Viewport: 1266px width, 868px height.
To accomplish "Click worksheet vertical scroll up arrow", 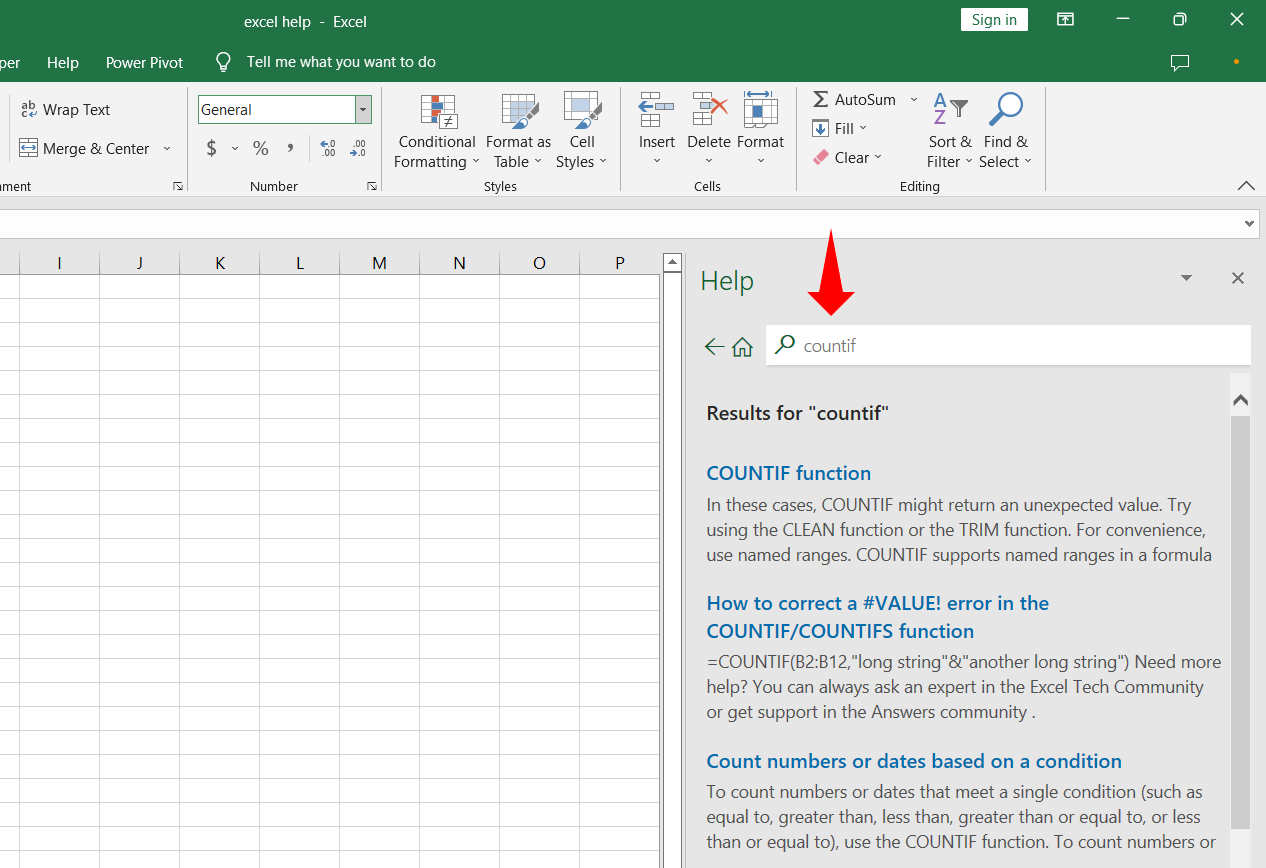I will coord(672,263).
